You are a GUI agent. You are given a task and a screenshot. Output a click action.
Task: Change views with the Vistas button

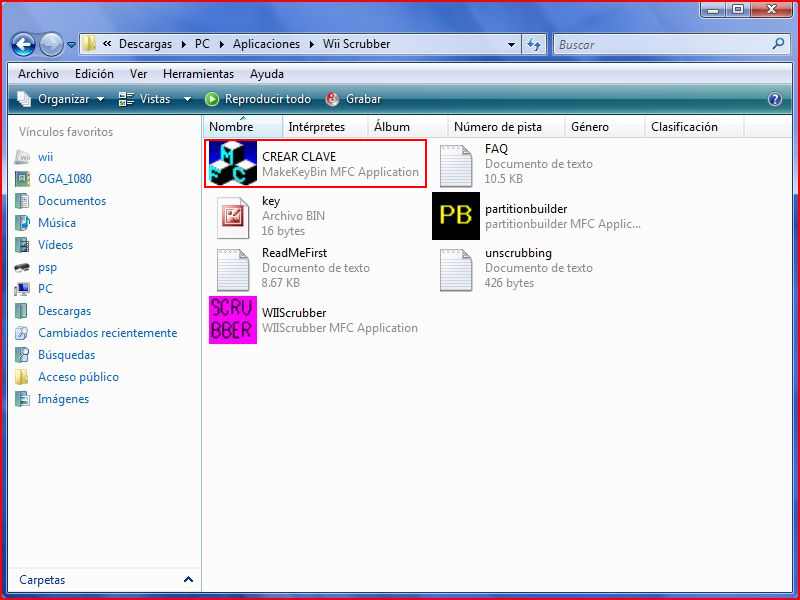click(x=144, y=99)
